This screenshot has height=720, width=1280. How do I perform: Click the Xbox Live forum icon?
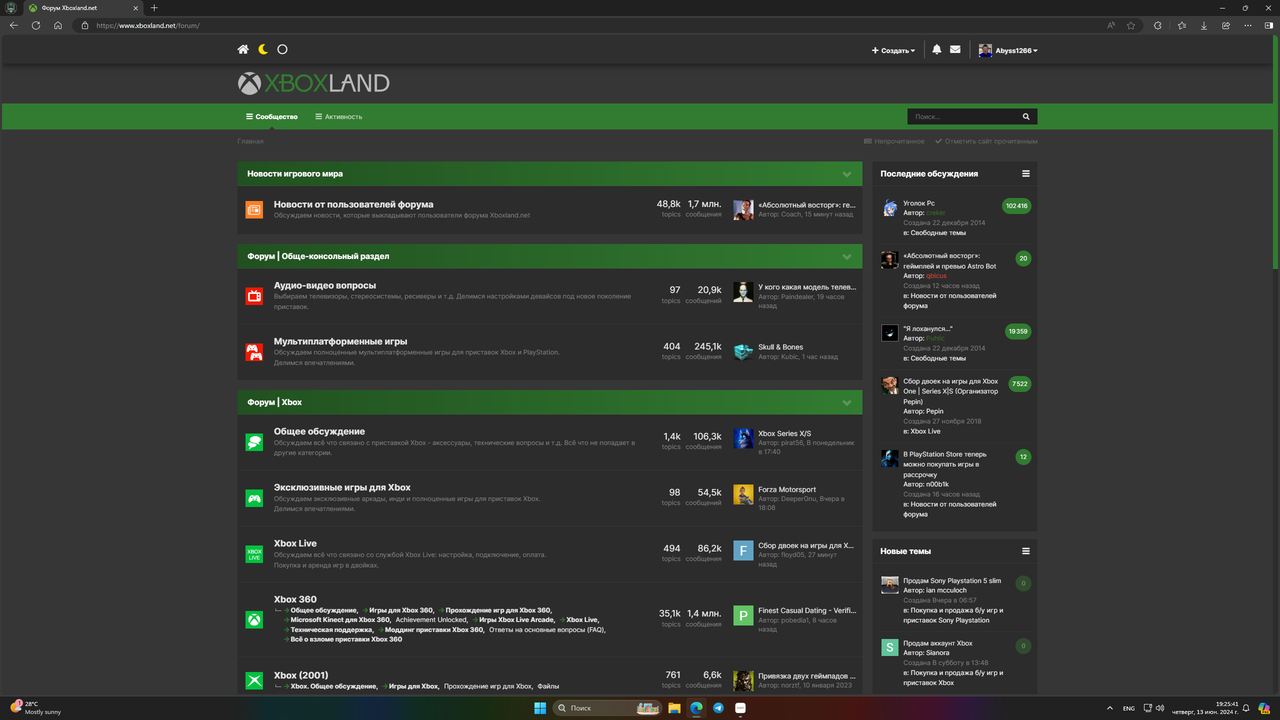[254, 554]
